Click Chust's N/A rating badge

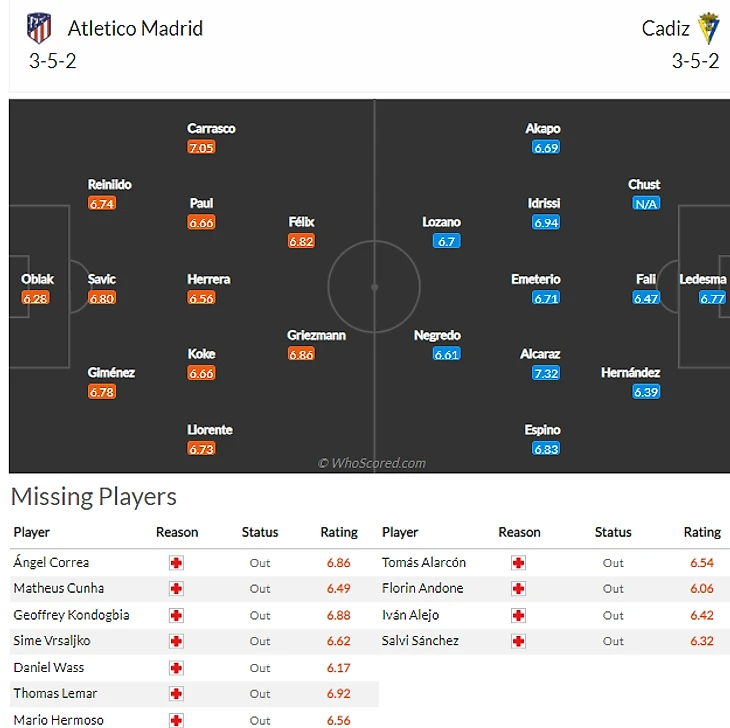(x=645, y=204)
